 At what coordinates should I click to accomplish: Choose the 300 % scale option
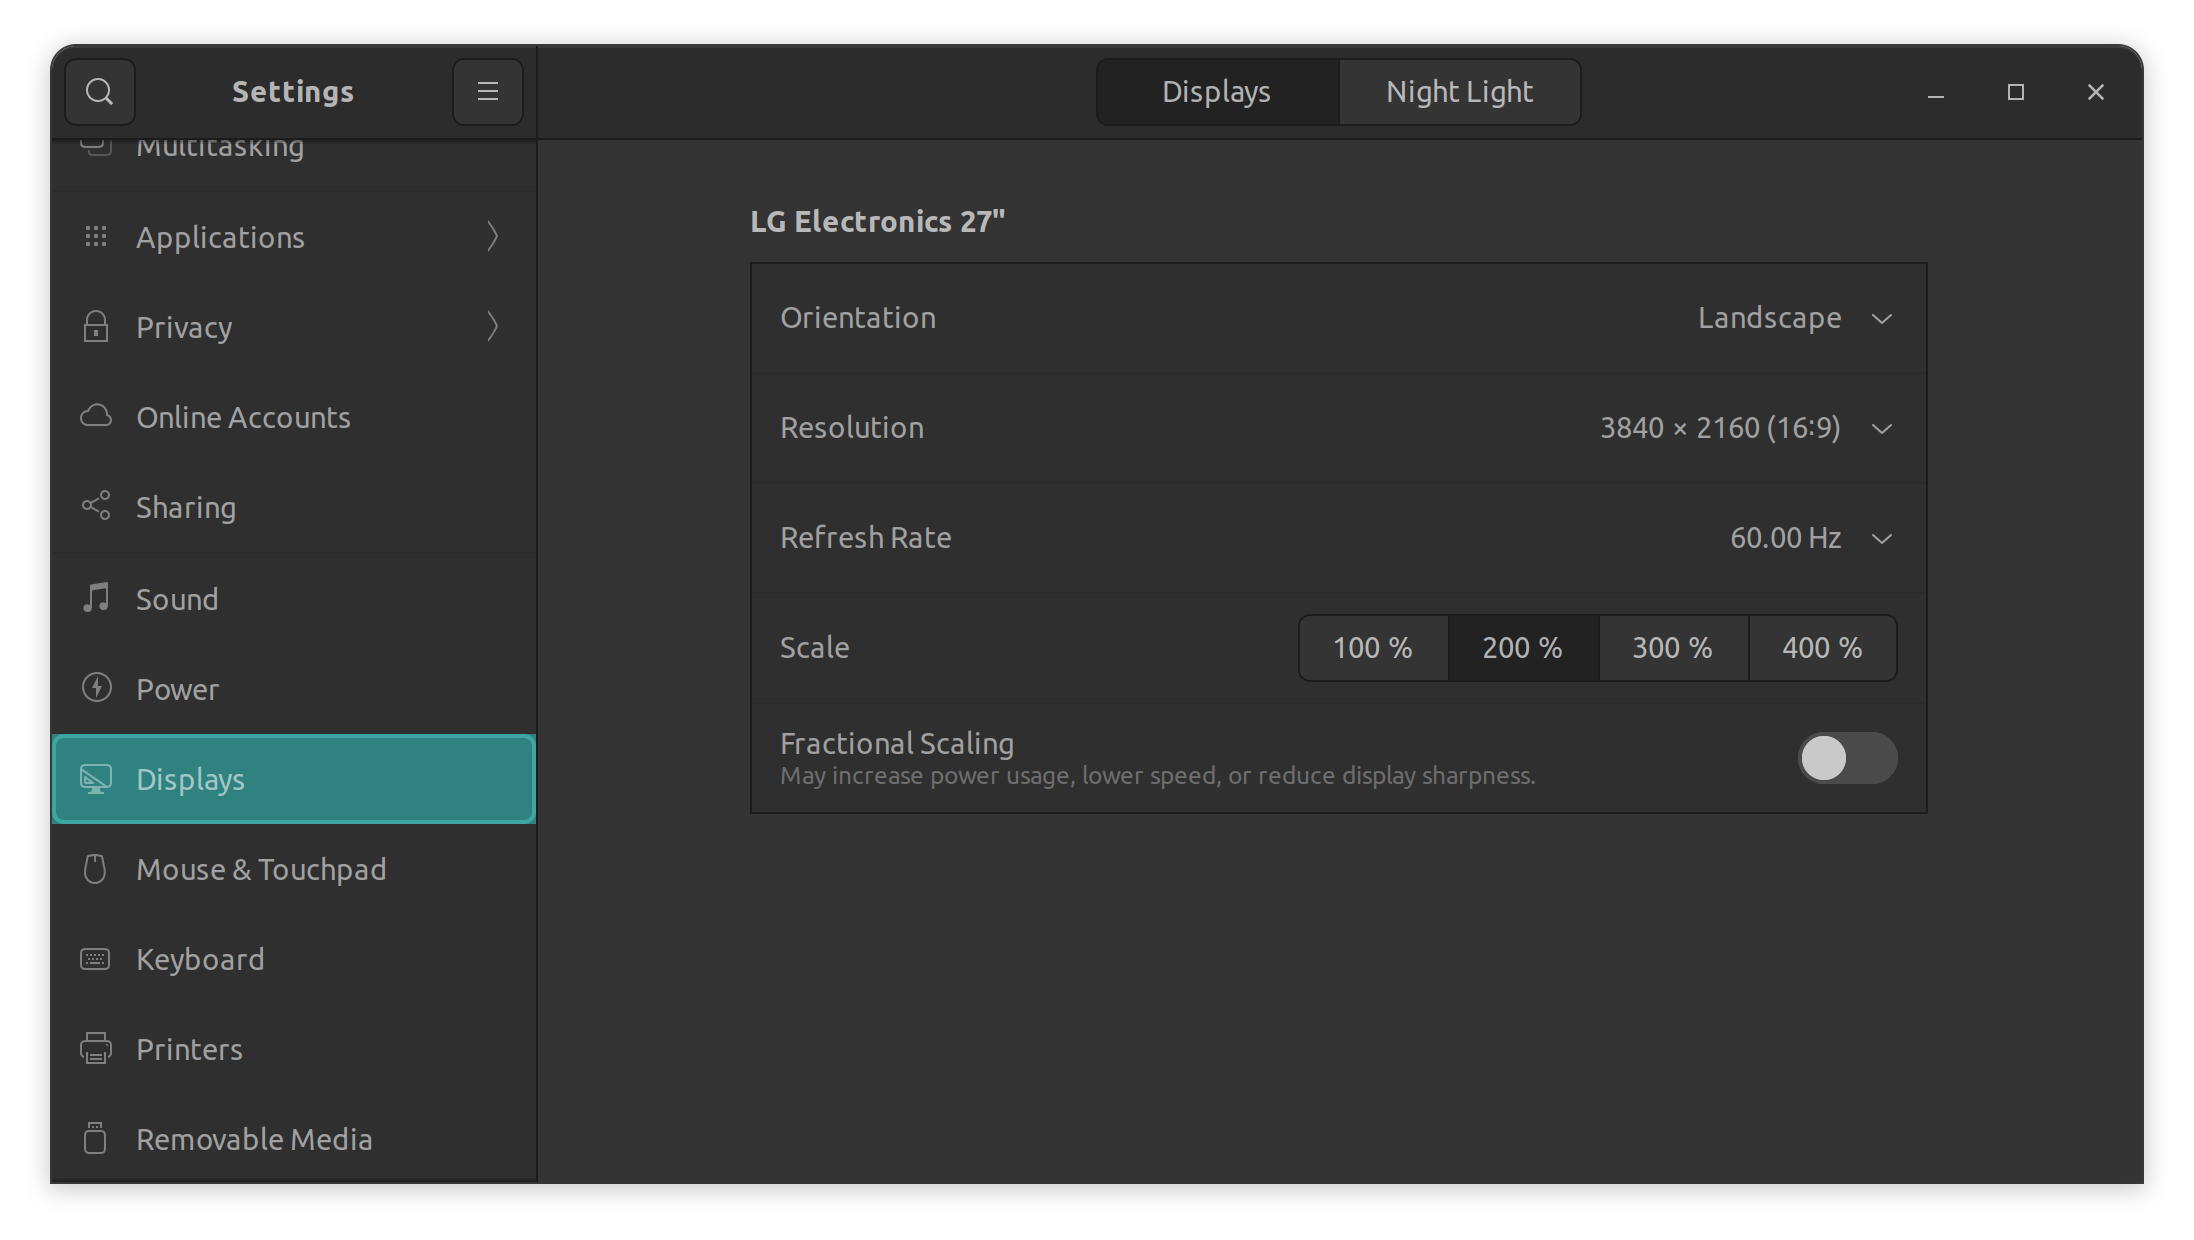tap(1672, 648)
